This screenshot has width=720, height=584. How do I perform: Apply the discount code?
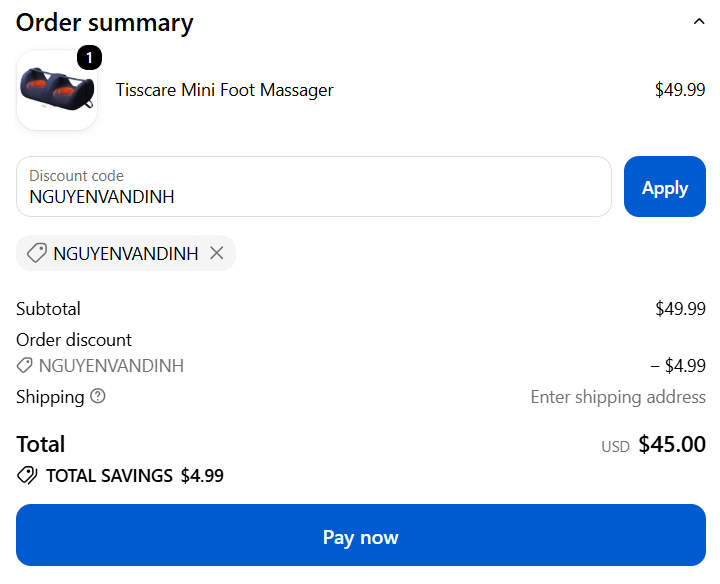pyautogui.click(x=664, y=186)
